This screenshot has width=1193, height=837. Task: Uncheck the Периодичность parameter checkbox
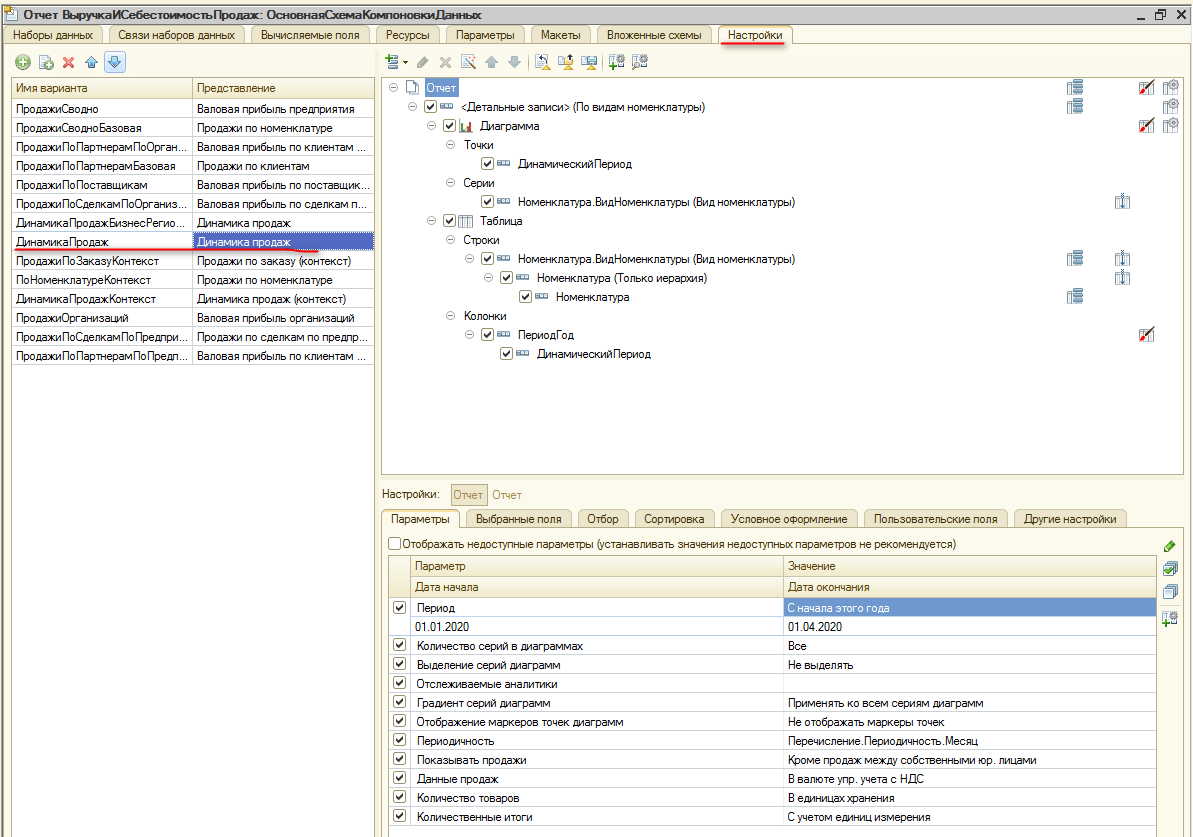click(x=400, y=741)
